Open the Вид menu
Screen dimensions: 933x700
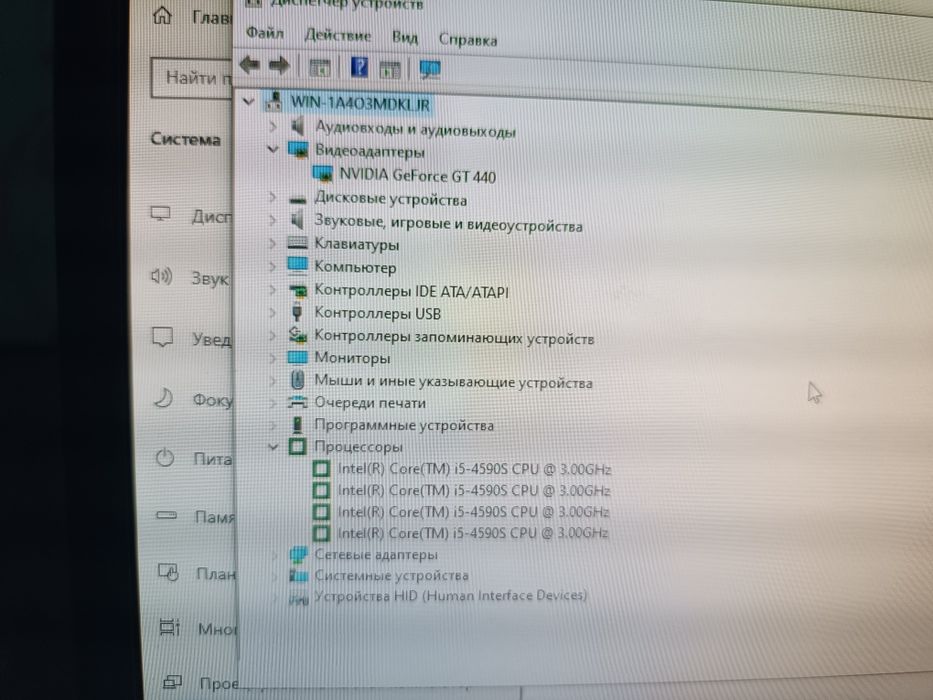click(405, 38)
